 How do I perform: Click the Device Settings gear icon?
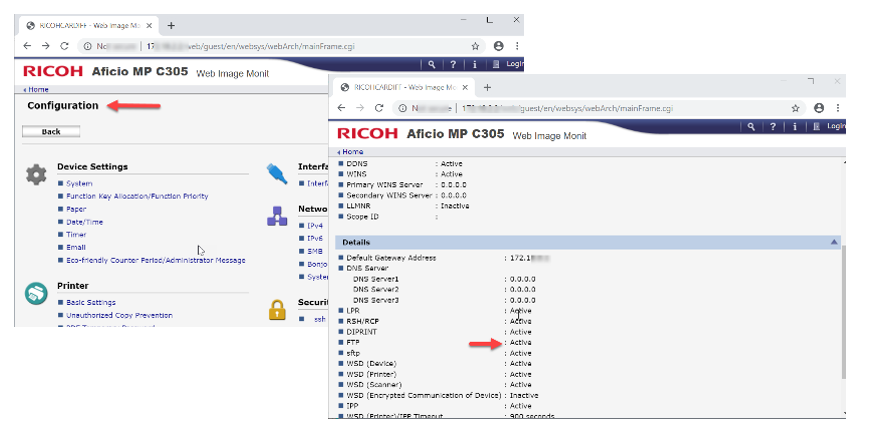coord(36,175)
